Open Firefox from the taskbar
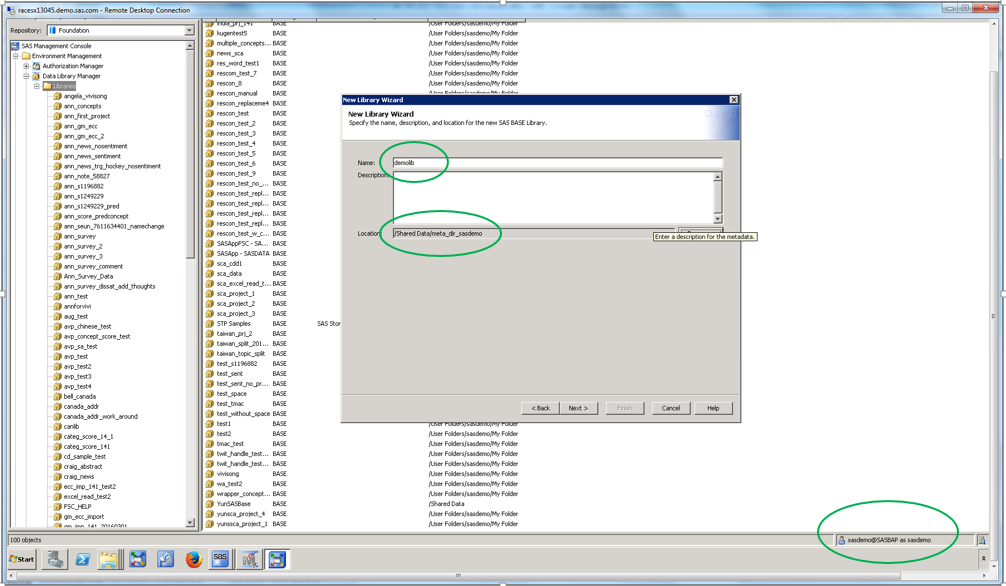The image size is (1006, 586). pos(194,560)
